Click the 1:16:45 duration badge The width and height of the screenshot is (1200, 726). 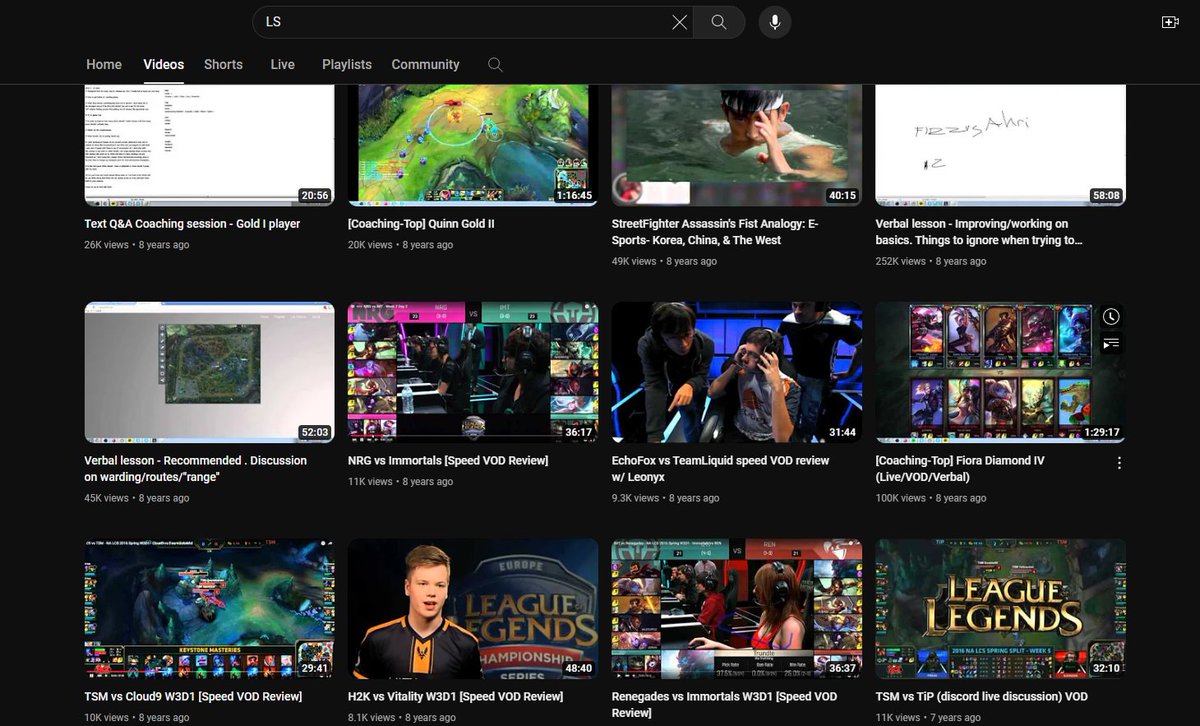(574, 196)
